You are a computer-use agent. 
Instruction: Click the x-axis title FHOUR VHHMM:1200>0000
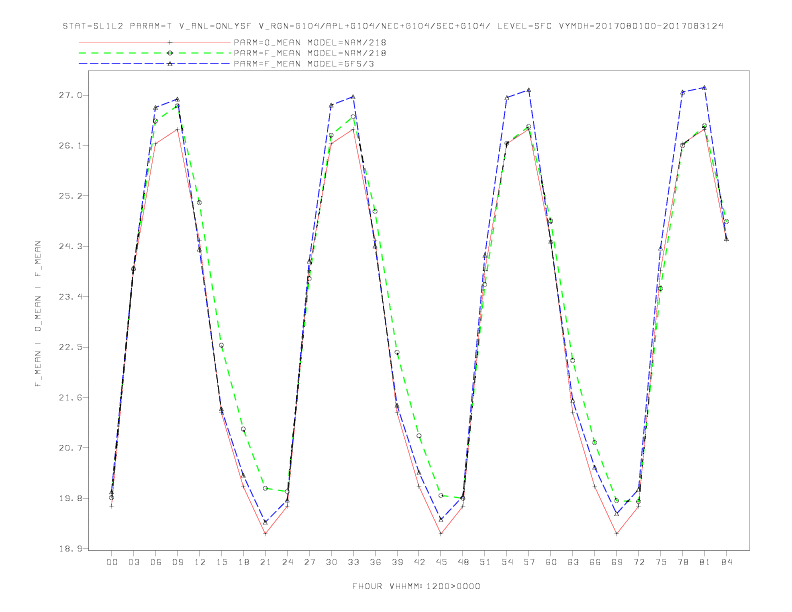point(416,586)
